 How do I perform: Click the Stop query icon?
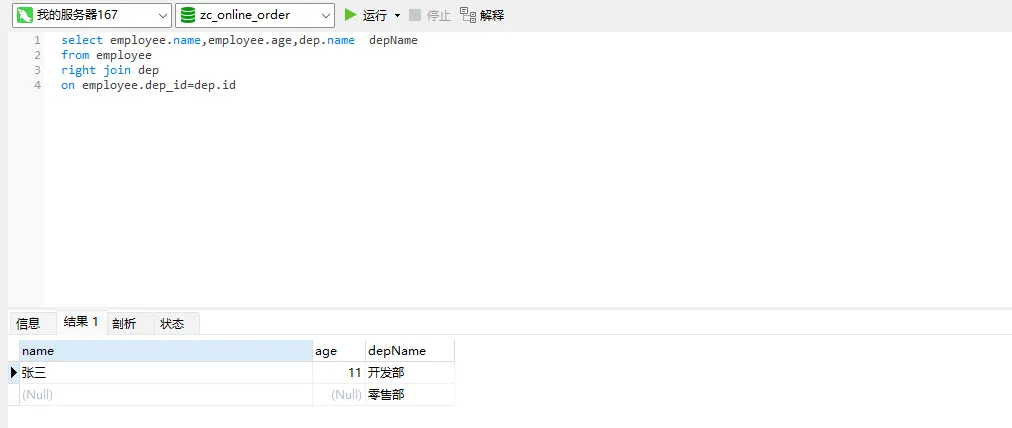[415, 15]
